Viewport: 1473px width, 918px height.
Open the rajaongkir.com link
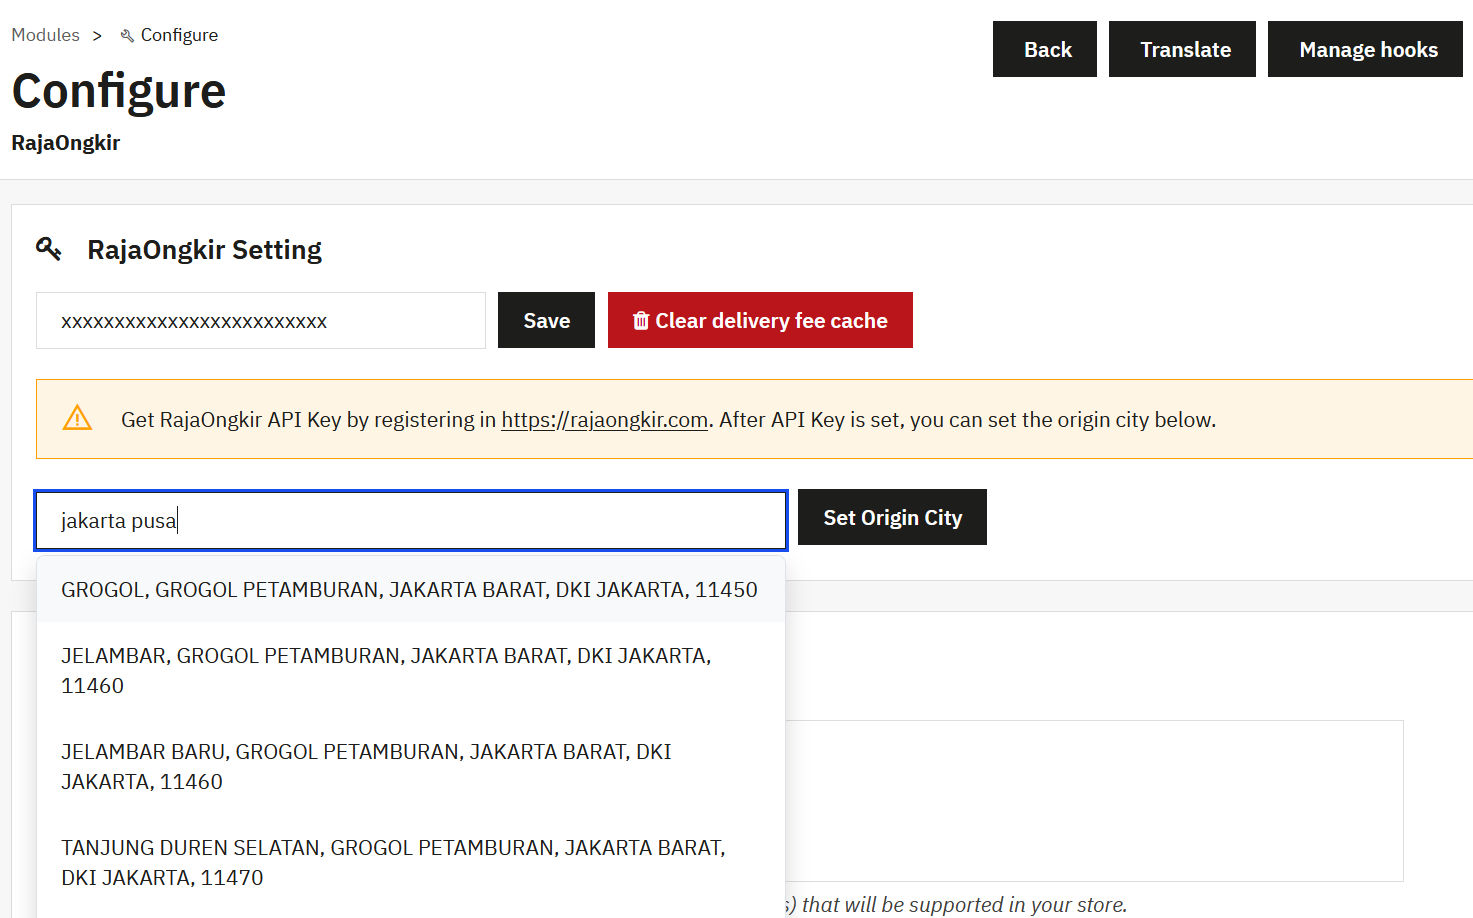[604, 420]
